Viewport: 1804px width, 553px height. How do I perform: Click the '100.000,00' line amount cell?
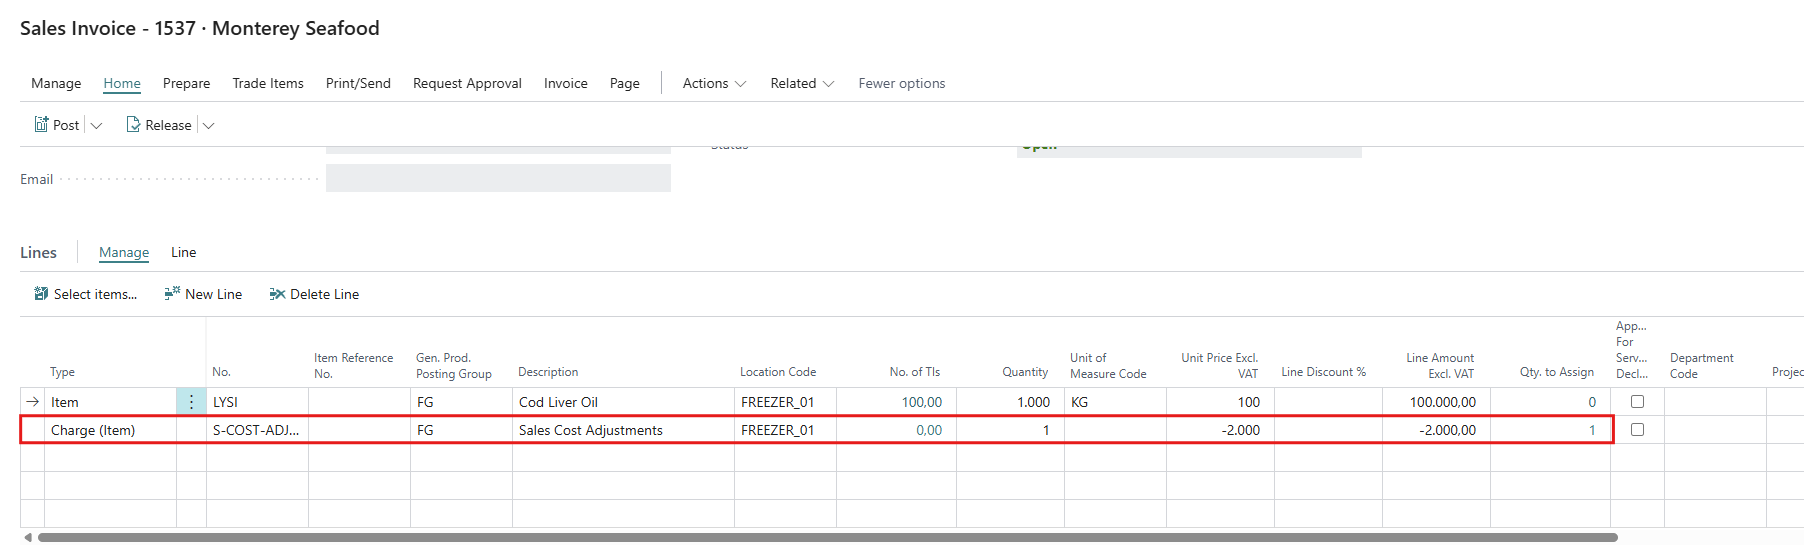pos(1436,402)
